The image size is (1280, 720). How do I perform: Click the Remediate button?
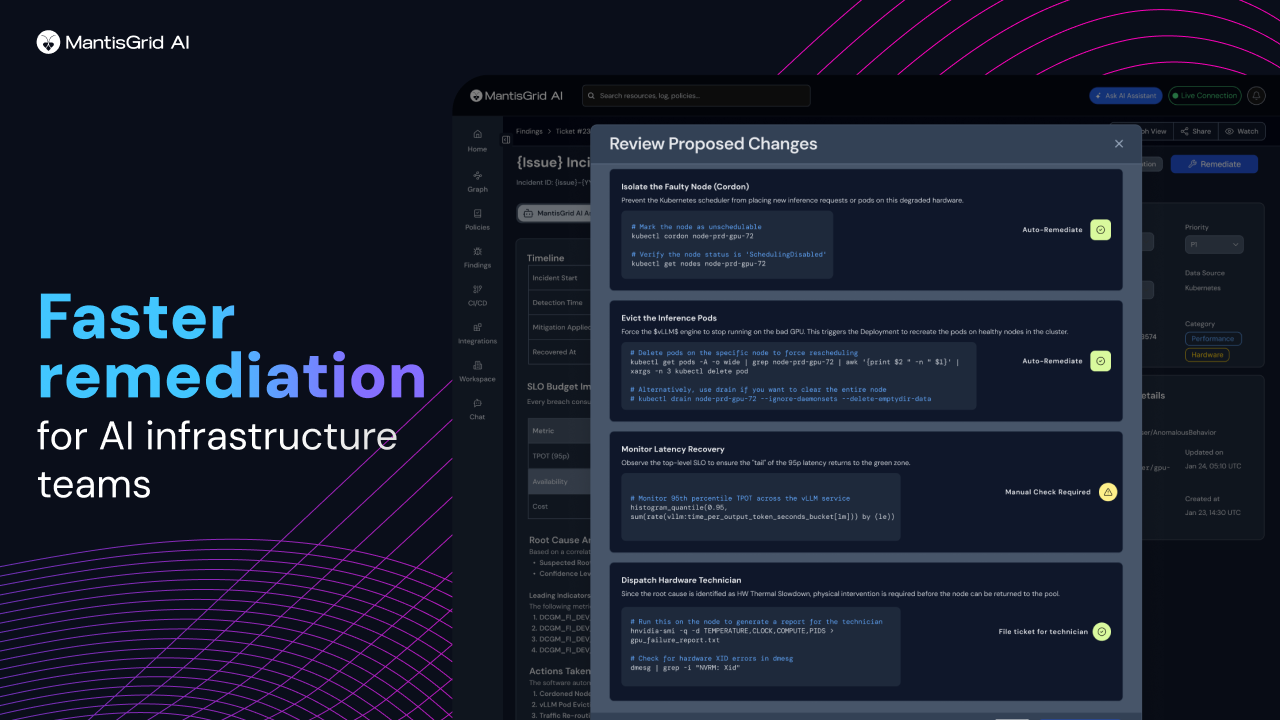1214,164
